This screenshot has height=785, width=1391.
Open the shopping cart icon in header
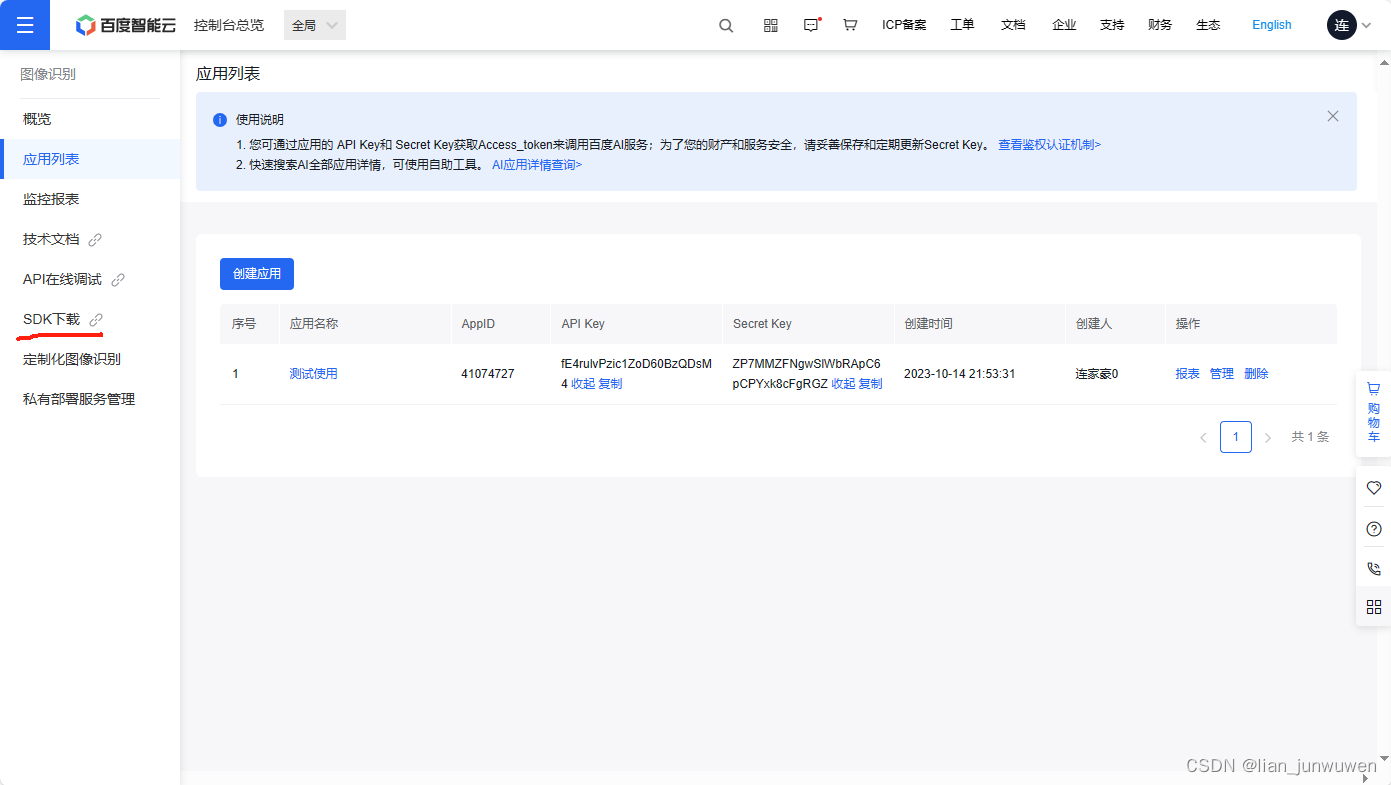tap(850, 25)
